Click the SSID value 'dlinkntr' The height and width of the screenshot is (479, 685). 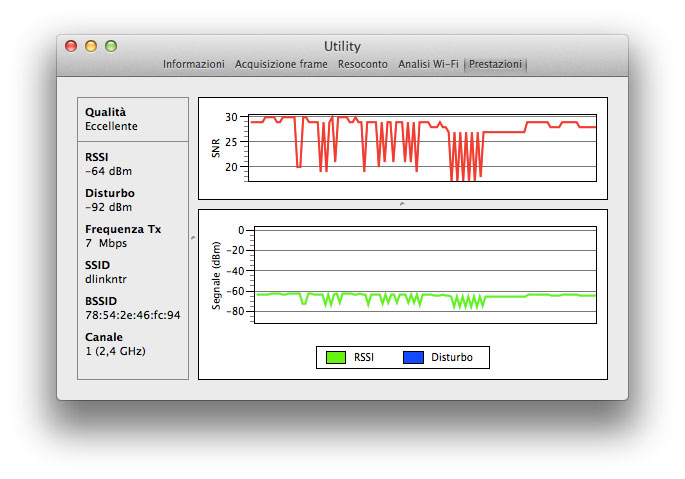pos(106,279)
